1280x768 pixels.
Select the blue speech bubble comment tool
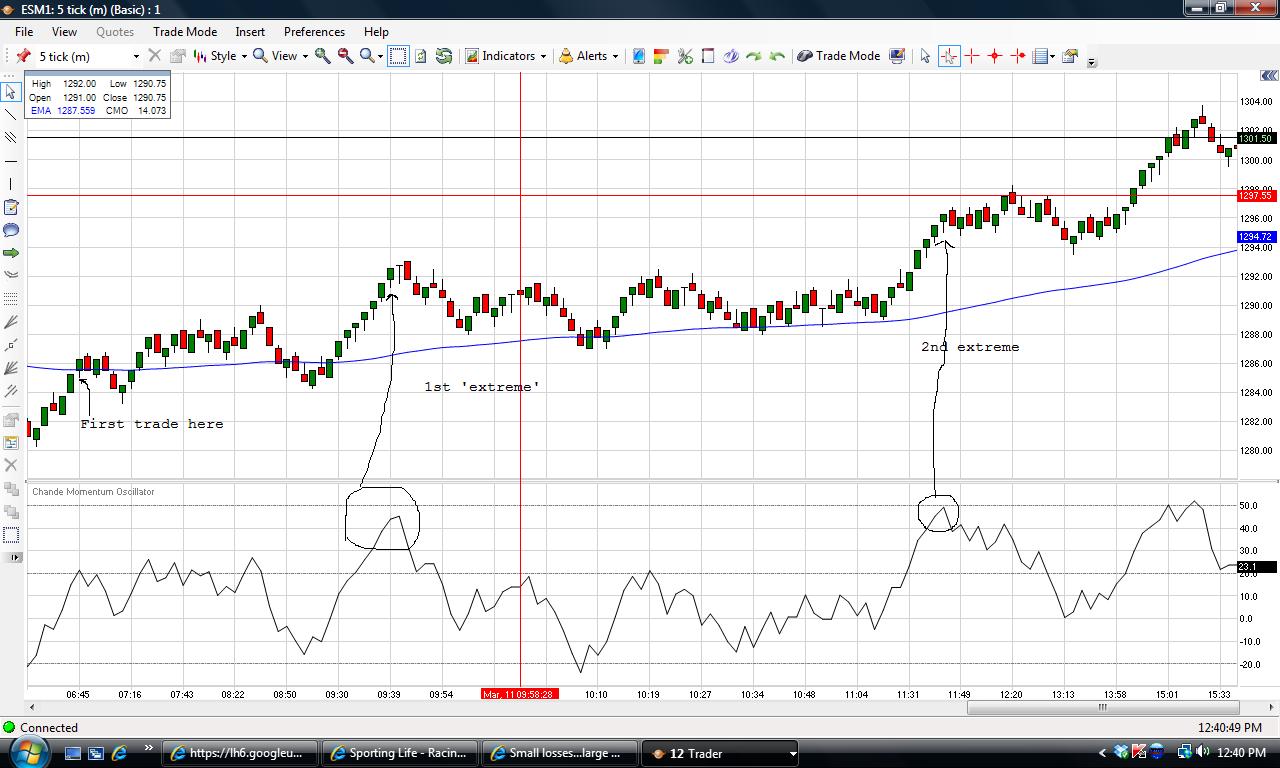(11, 230)
